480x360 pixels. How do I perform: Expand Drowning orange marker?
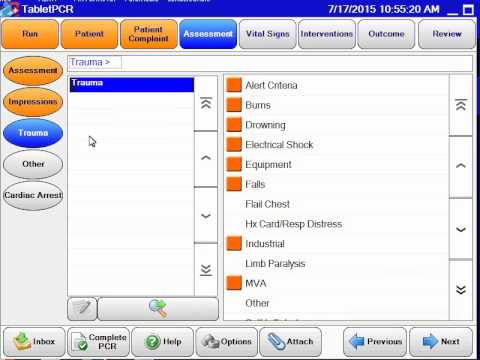(234, 125)
